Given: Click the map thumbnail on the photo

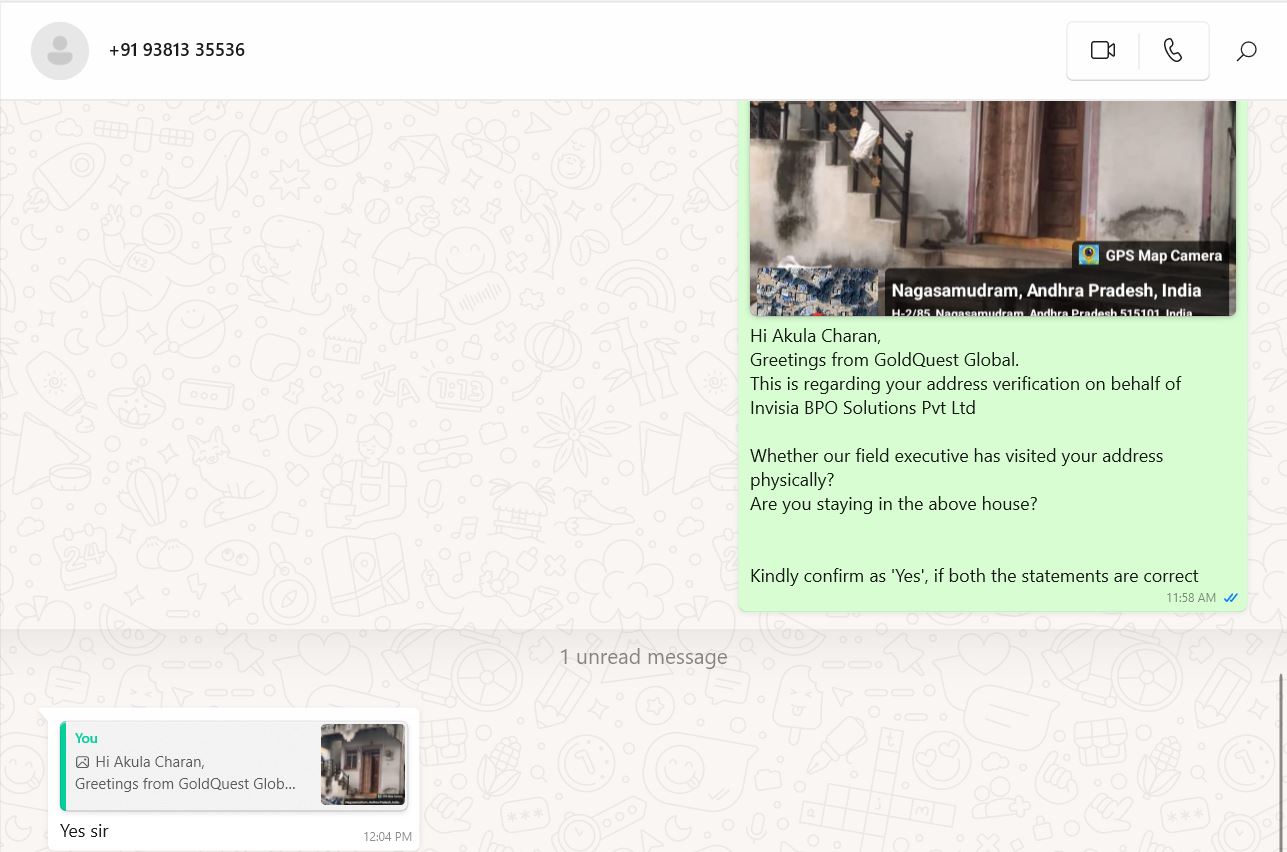Looking at the screenshot, I should tap(817, 291).
